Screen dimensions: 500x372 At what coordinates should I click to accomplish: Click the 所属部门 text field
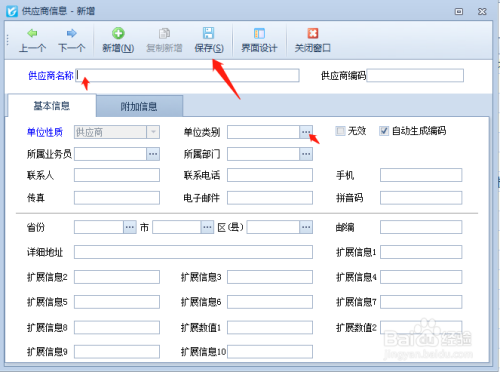tap(263, 154)
